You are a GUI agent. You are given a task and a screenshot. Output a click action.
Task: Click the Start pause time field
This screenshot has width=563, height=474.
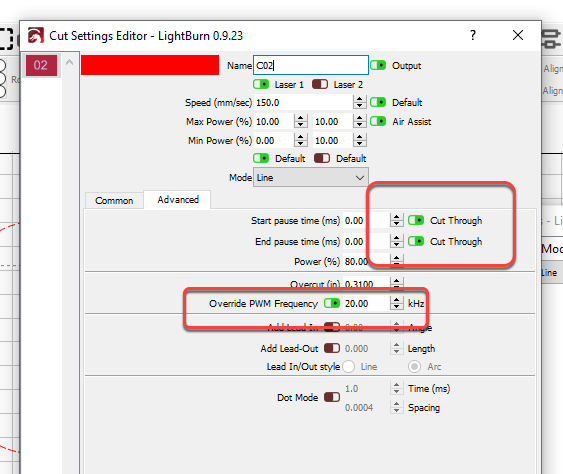click(x=366, y=220)
